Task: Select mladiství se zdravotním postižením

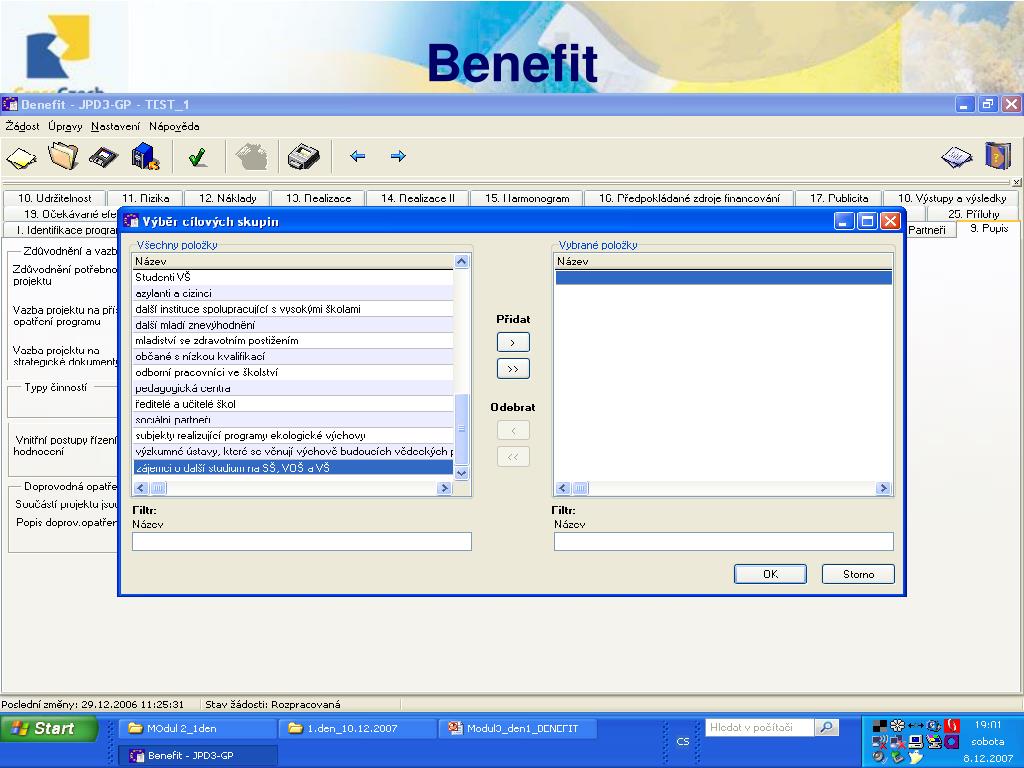Action: pyautogui.click(x=293, y=341)
